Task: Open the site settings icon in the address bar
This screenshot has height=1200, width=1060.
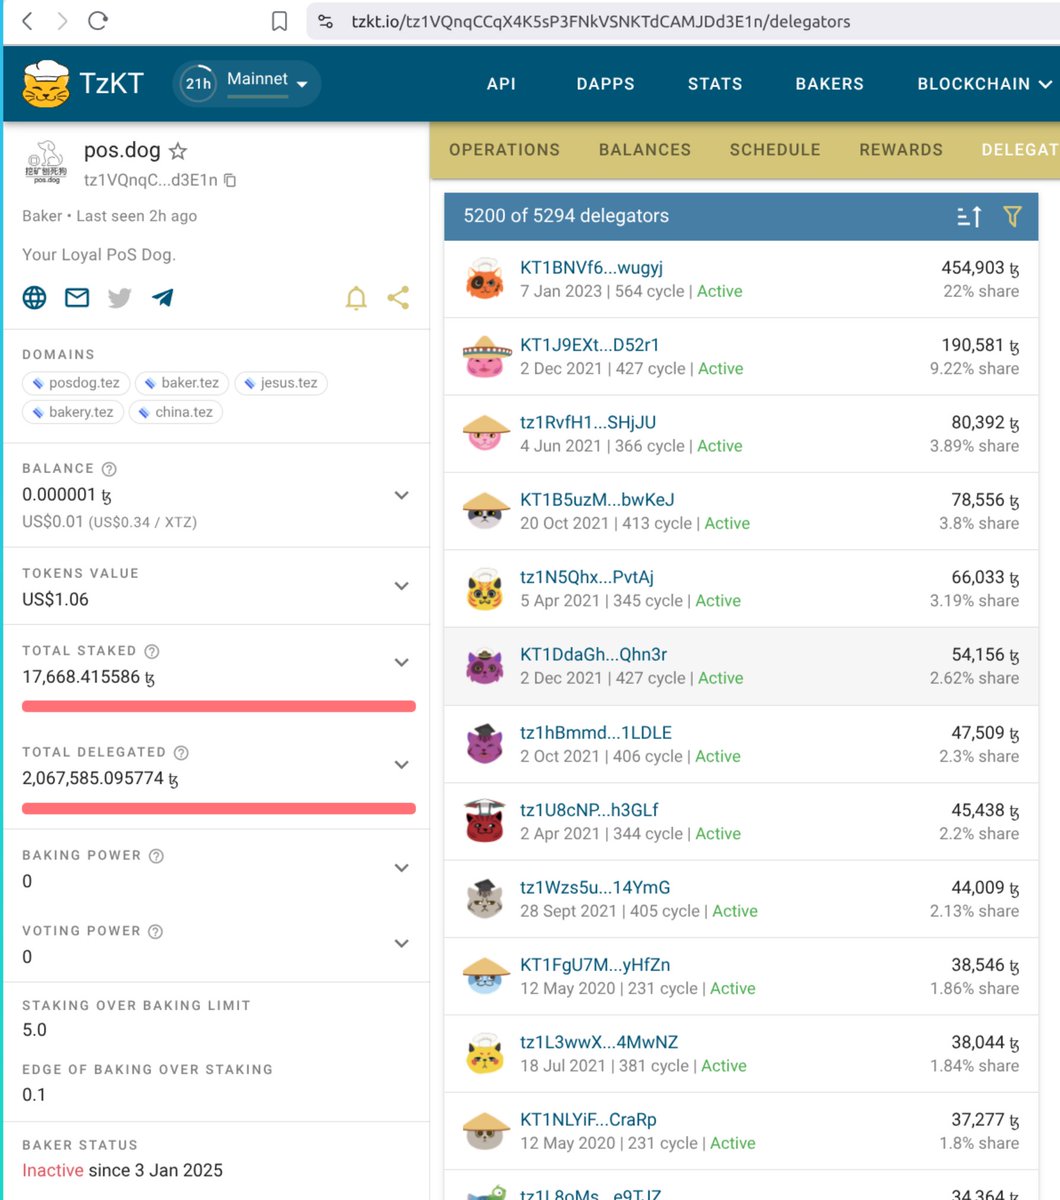Action: 323,21
